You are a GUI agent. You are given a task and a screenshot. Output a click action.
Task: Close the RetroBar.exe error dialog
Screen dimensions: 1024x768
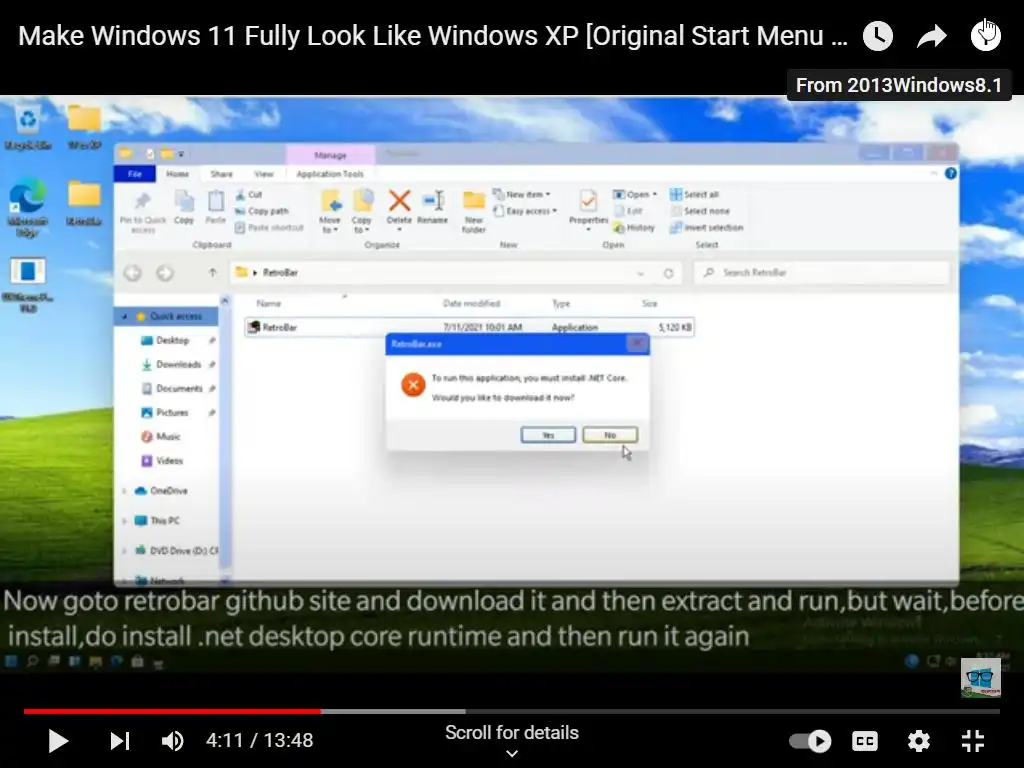pos(637,344)
